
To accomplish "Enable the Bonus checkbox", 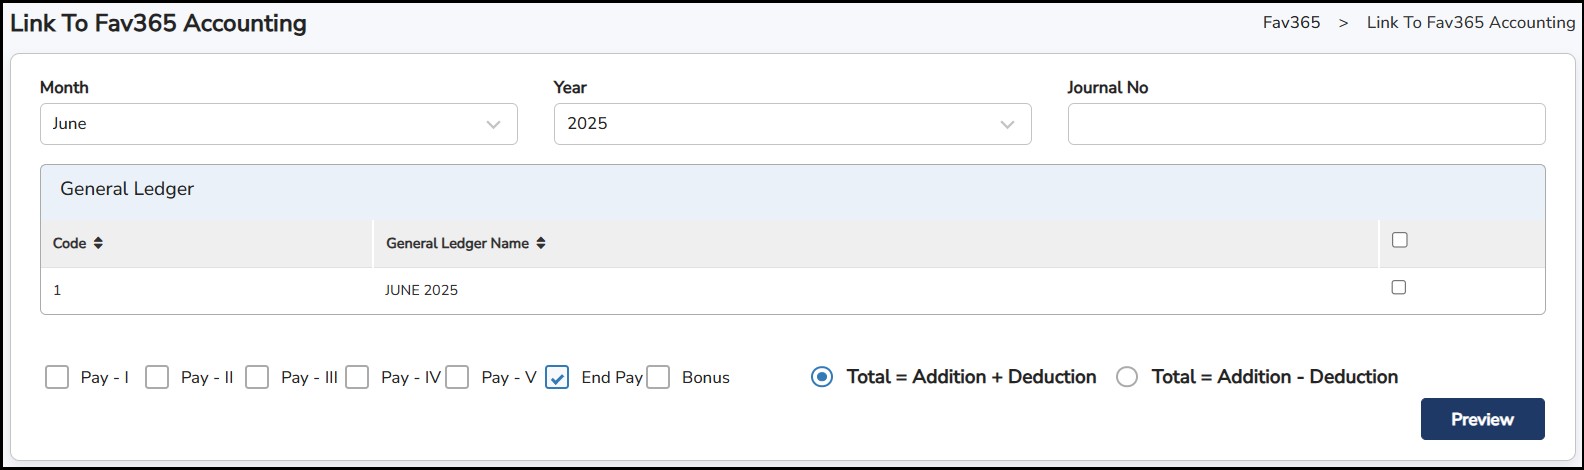I will tap(658, 377).
